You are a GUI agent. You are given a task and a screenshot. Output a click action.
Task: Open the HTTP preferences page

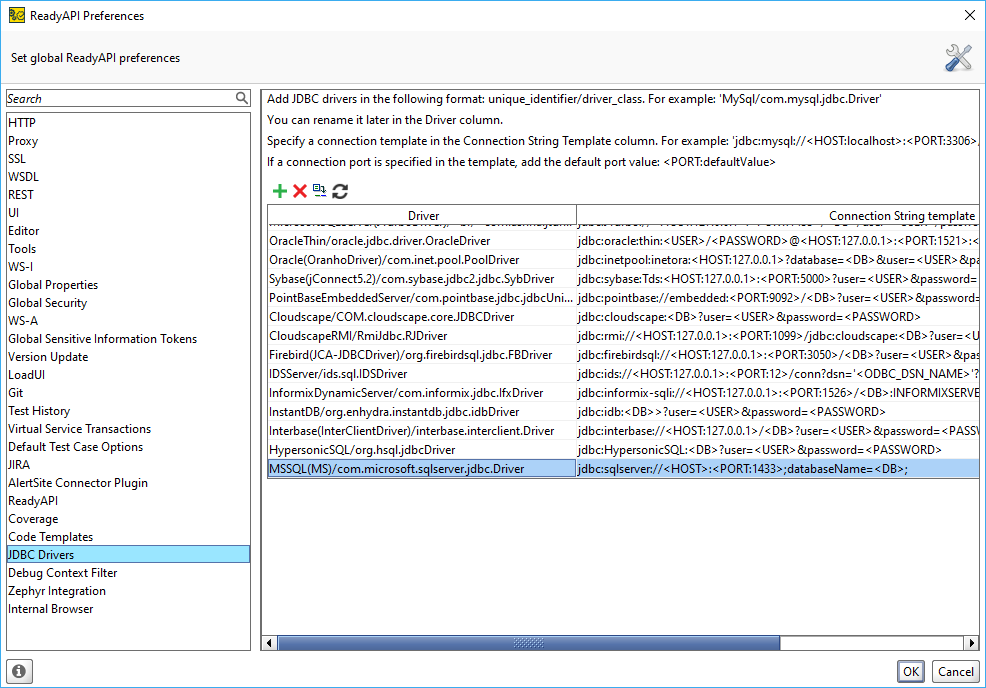(128, 123)
